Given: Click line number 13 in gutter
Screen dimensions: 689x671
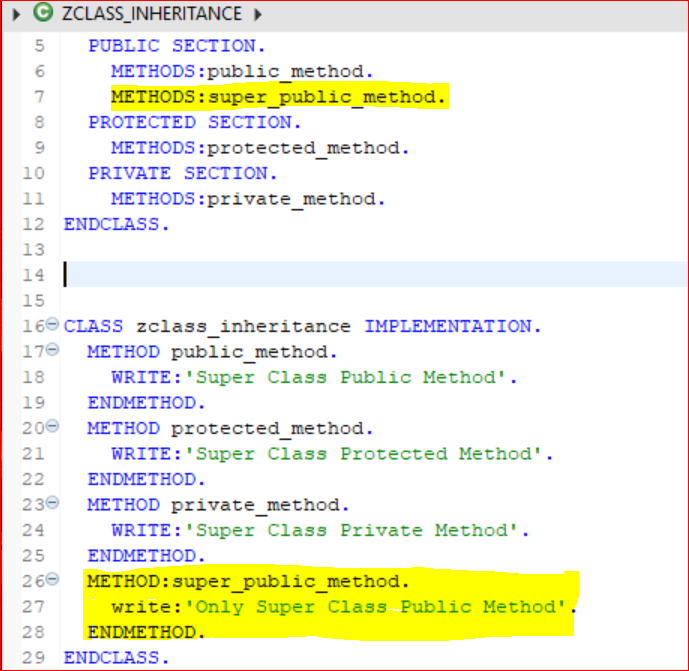Looking at the screenshot, I should click(x=34, y=250).
